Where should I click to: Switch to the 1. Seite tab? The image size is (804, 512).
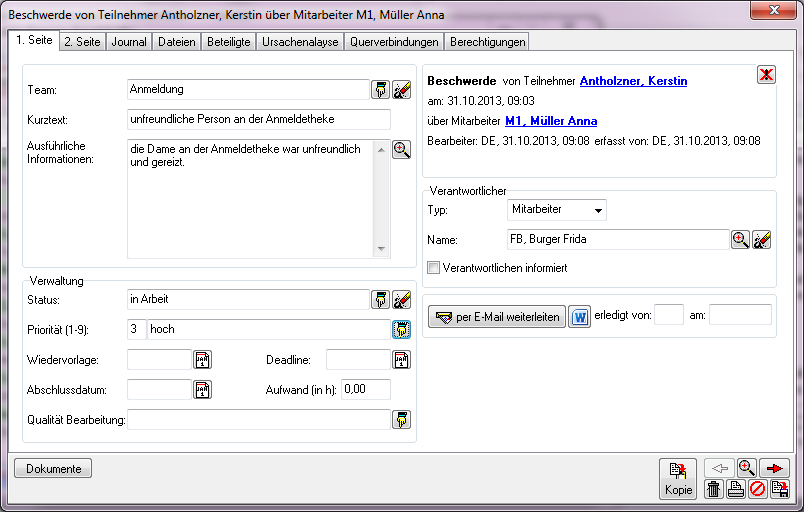(34, 40)
